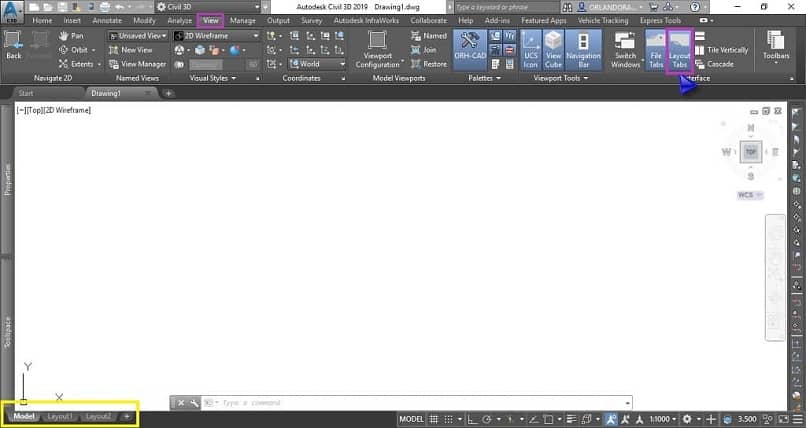Click Named viewports

429,35
